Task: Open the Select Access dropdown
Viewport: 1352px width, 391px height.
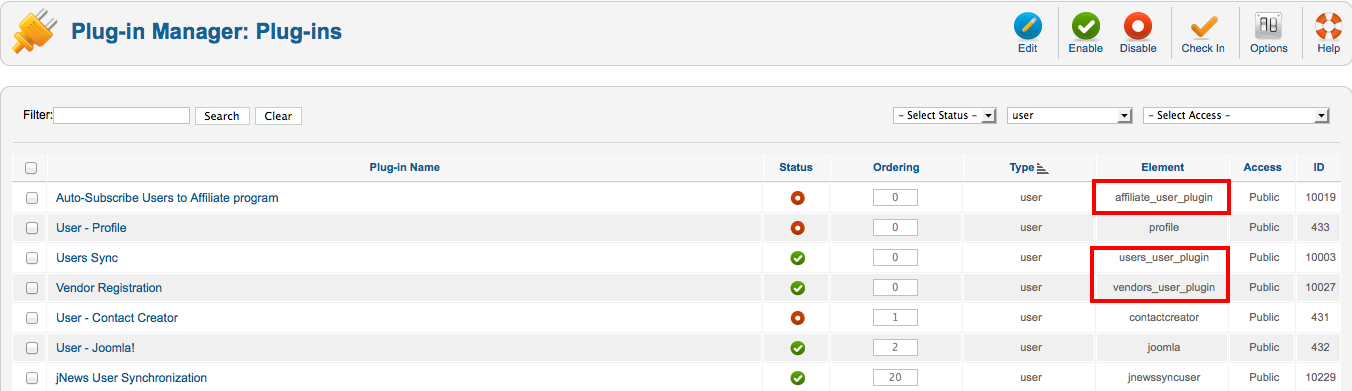Action: pos(1236,116)
